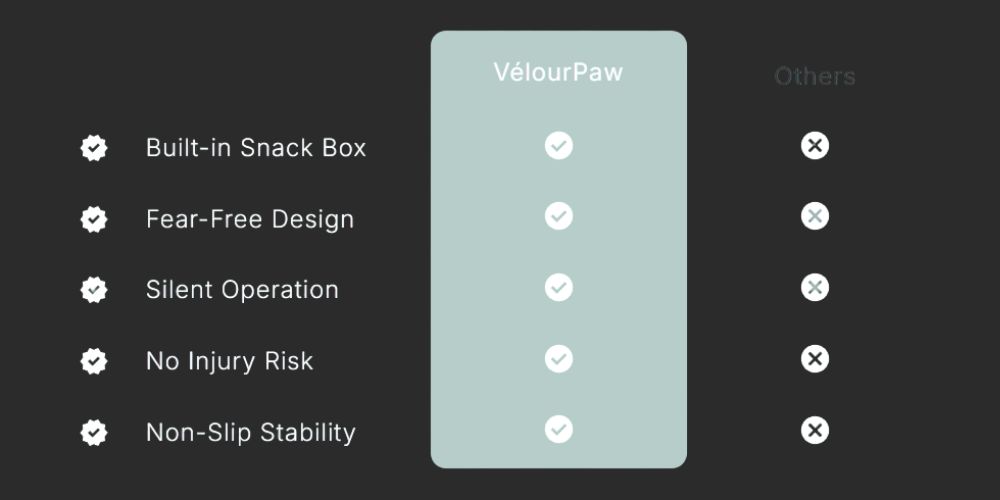Click Others X mark for Silent Operation
This screenshot has width=1000, height=500.
[x=815, y=288]
